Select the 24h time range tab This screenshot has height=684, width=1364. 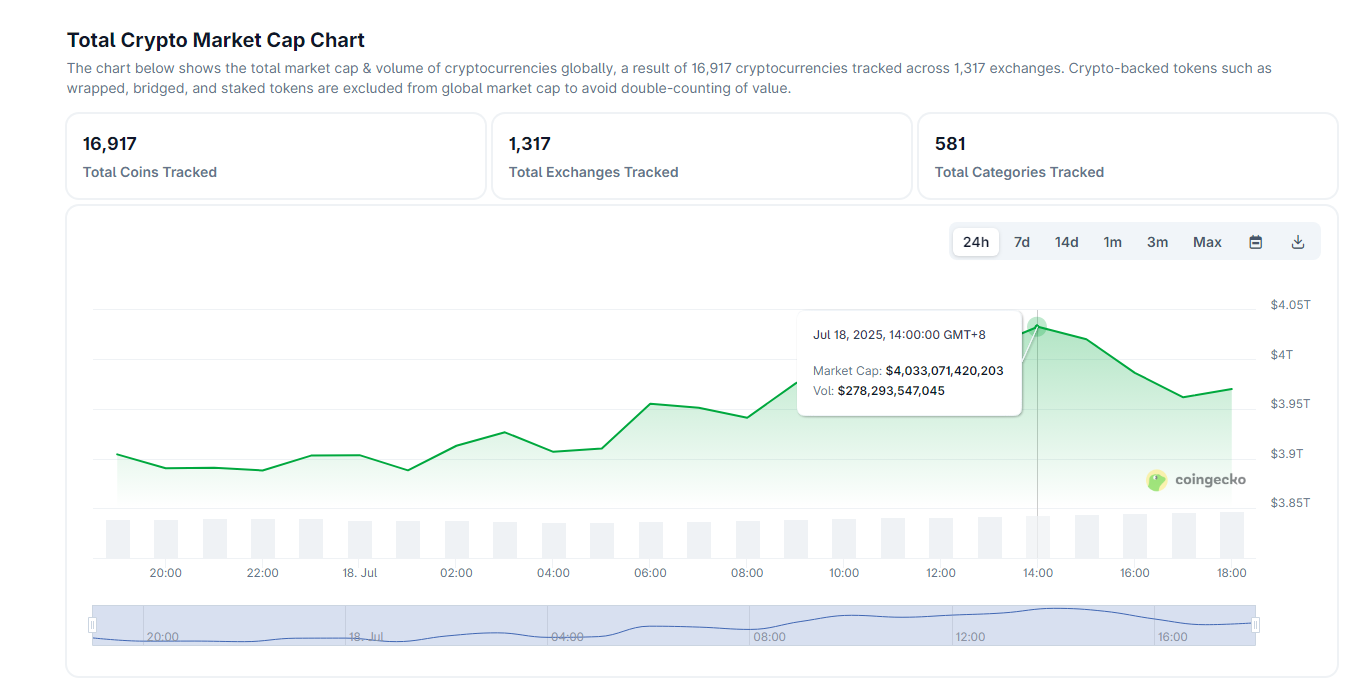point(976,242)
